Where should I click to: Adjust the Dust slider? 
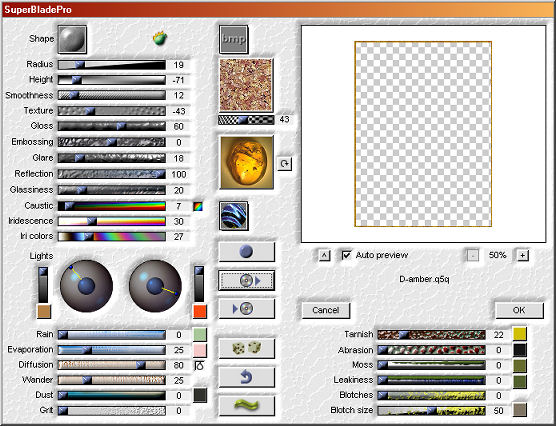tap(112, 395)
